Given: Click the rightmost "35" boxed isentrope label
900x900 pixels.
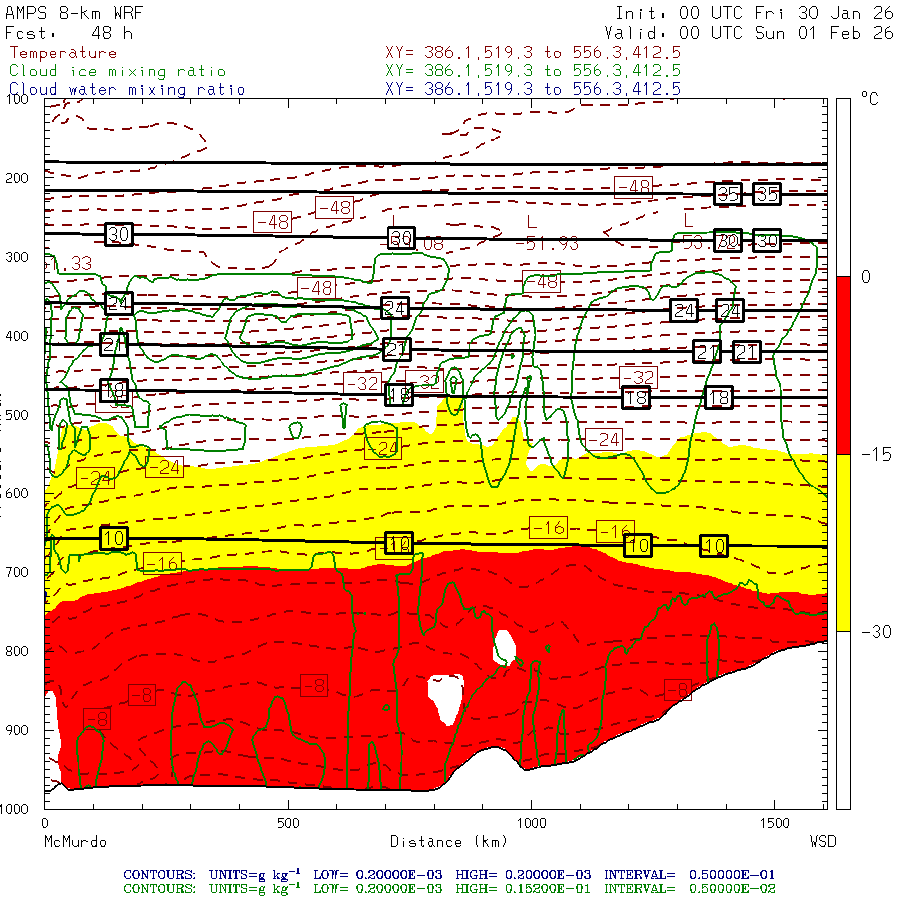Looking at the screenshot, I should click(767, 194).
